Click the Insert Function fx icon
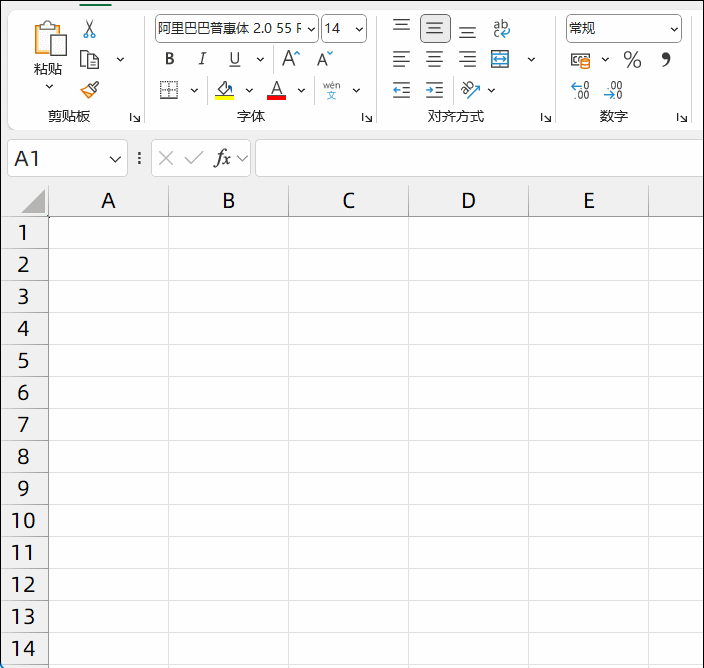 tap(222, 158)
